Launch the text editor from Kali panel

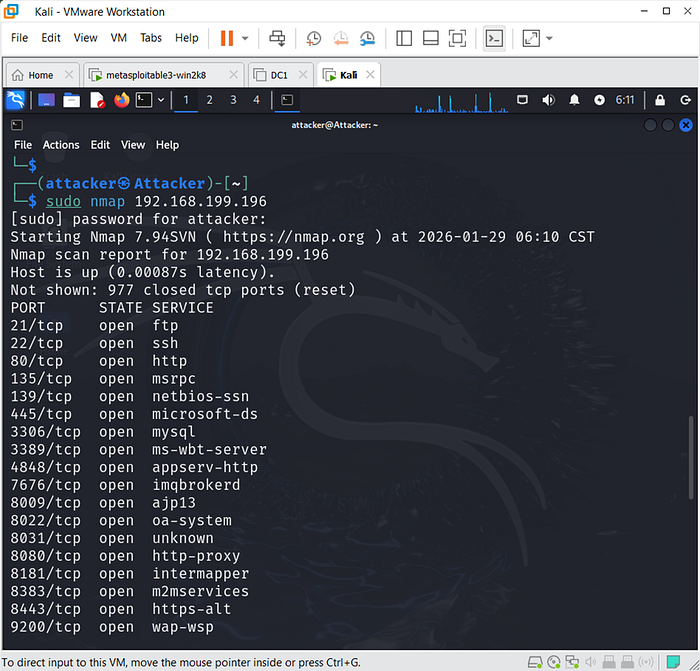[97, 100]
